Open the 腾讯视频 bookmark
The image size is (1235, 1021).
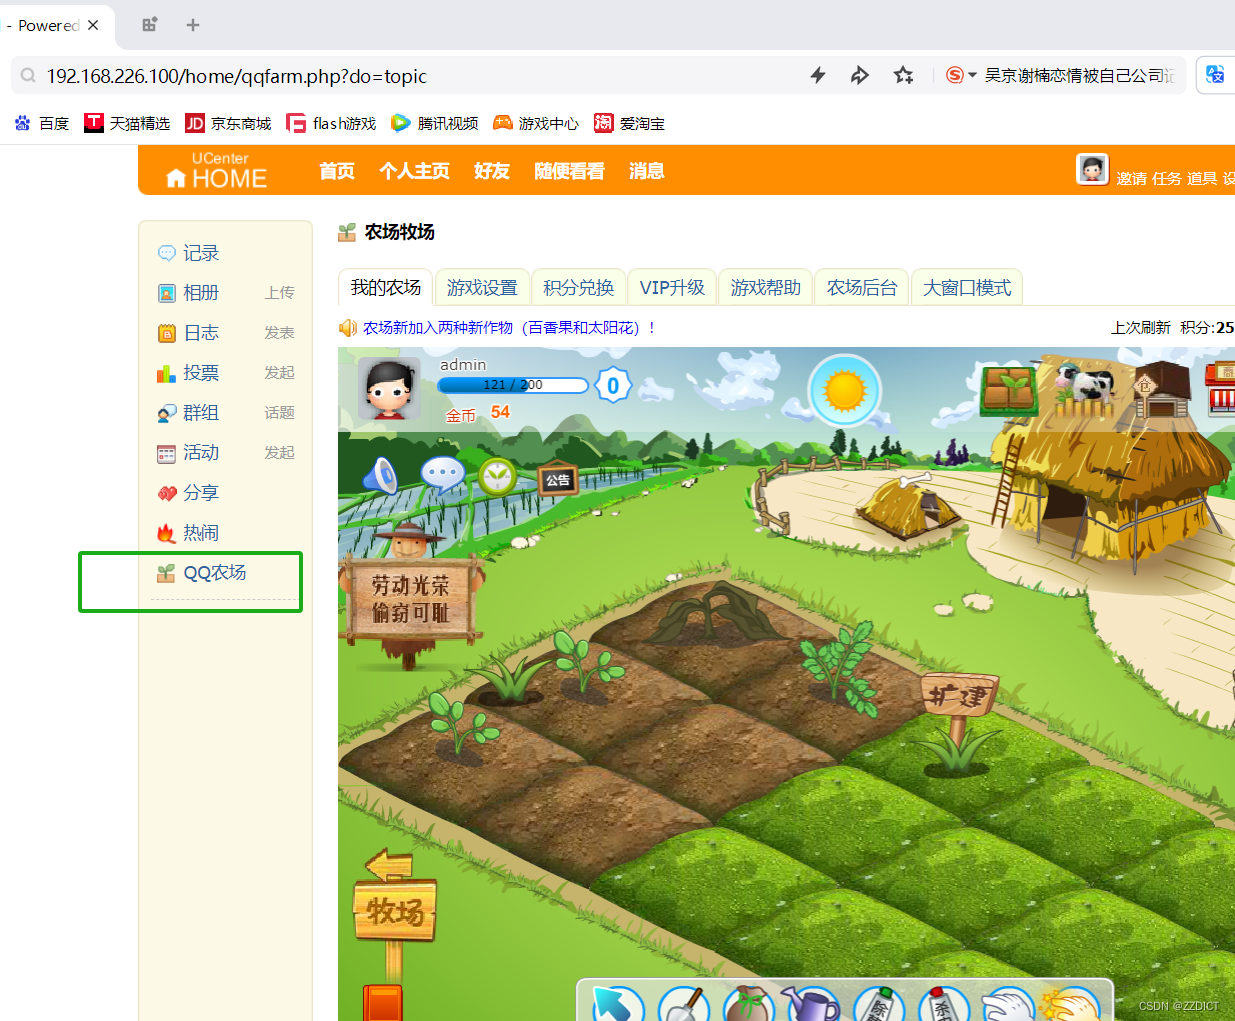click(435, 123)
